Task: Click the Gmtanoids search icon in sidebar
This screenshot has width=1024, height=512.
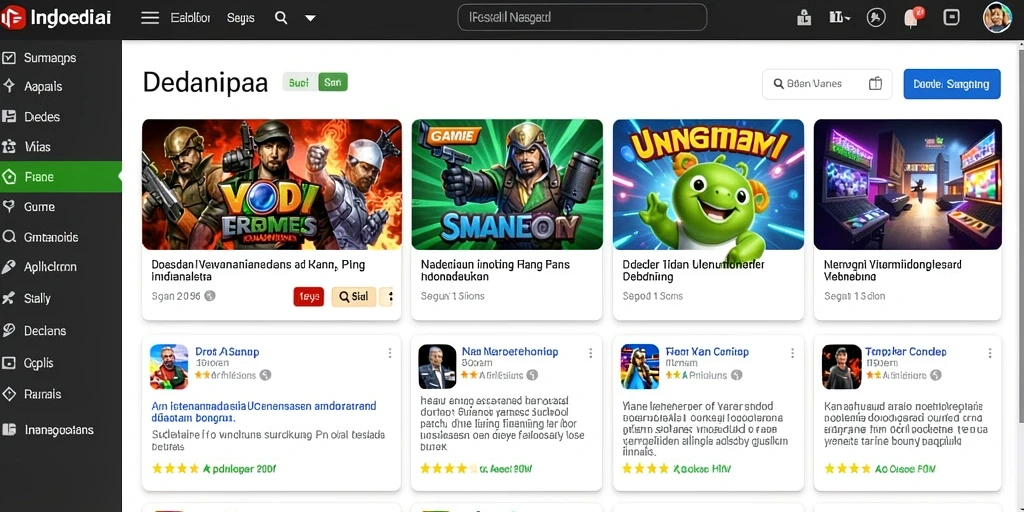Action: pyautogui.click(x=9, y=237)
